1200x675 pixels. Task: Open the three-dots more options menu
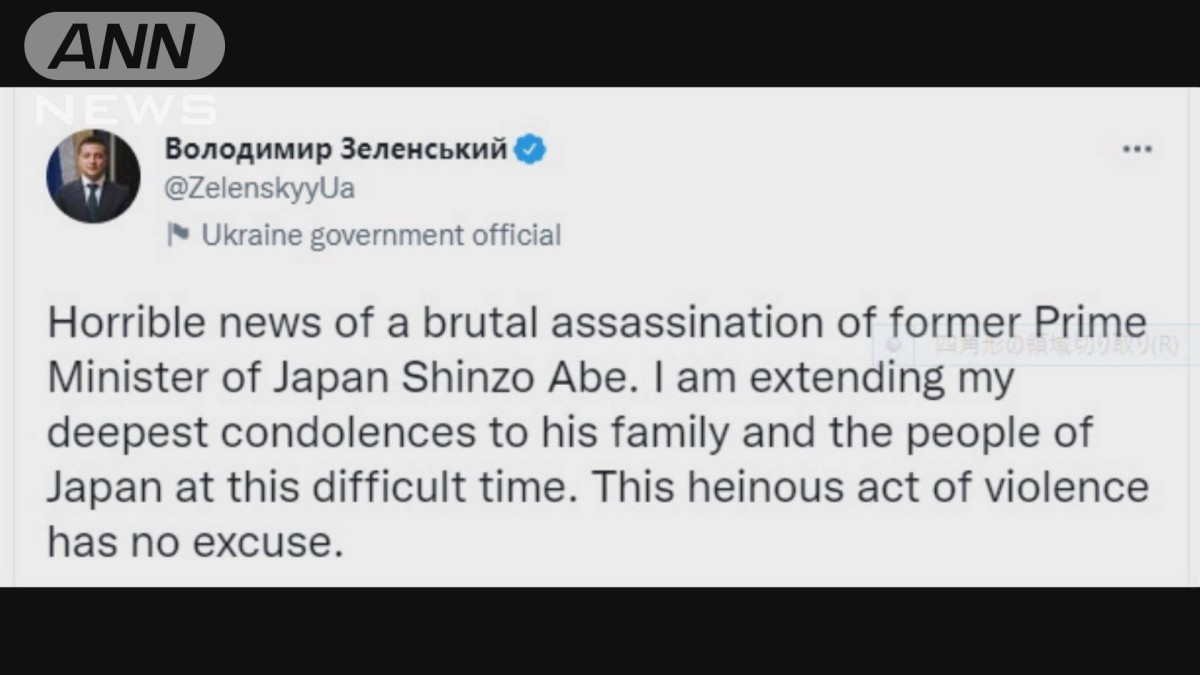point(1137,150)
